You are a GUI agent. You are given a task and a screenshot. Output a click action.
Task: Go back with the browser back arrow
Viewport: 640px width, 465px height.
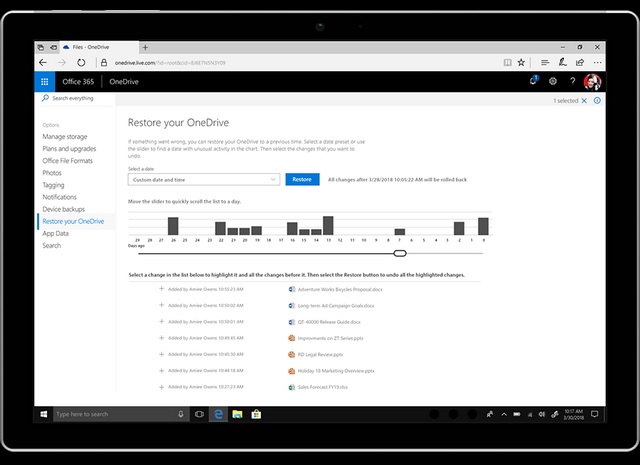[x=43, y=62]
